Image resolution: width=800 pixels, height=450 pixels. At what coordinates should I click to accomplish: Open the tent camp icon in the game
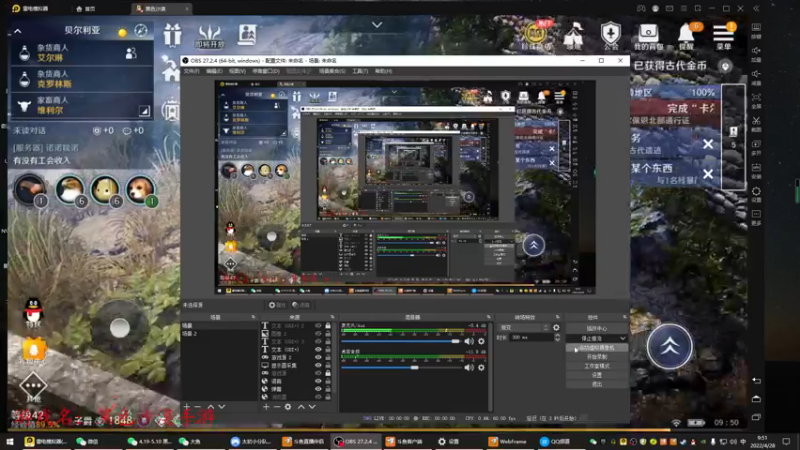pos(573,34)
